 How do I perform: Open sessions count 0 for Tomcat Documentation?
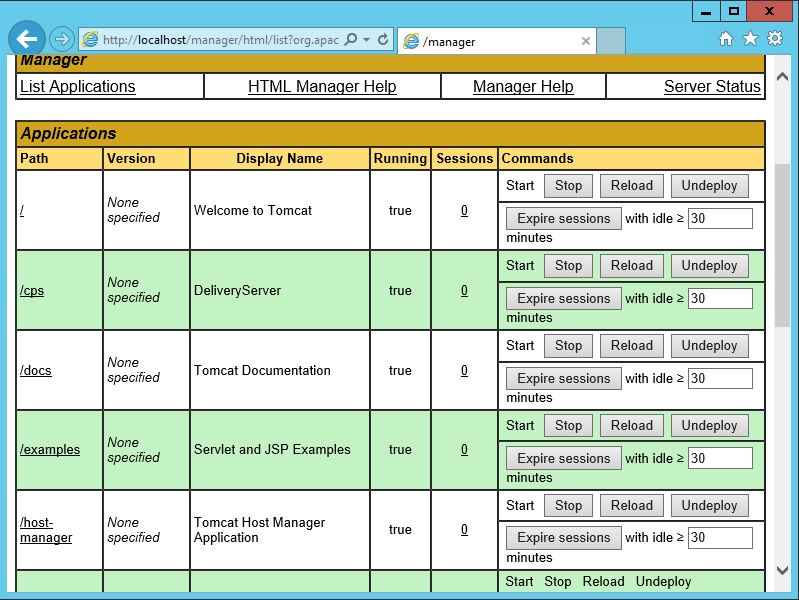464,371
